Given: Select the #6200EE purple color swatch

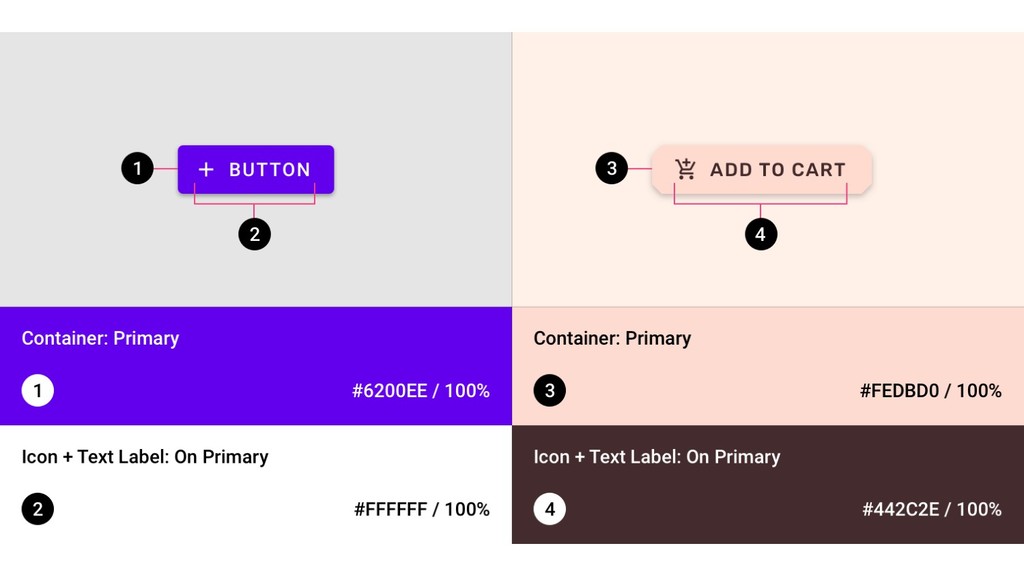Looking at the screenshot, I should point(256,366).
